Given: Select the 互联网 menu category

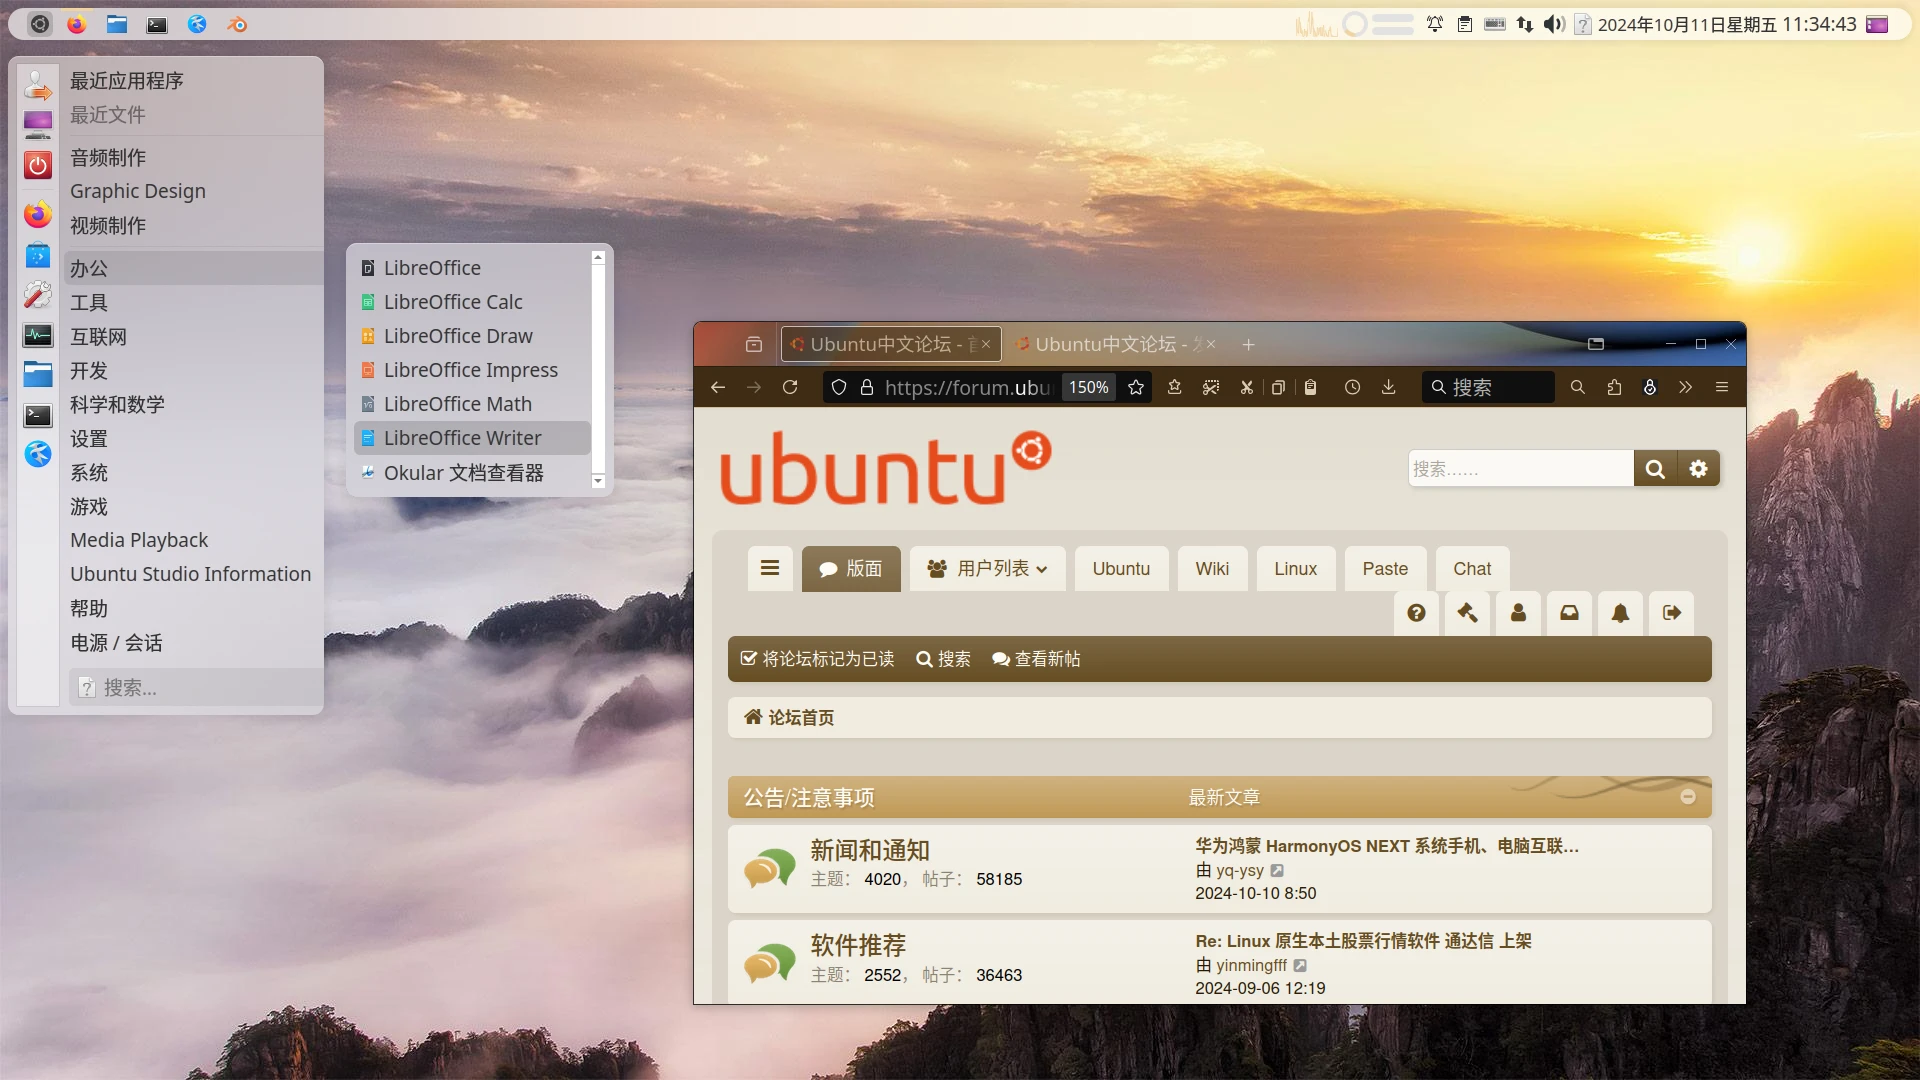Looking at the screenshot, I should click(193, 337).
